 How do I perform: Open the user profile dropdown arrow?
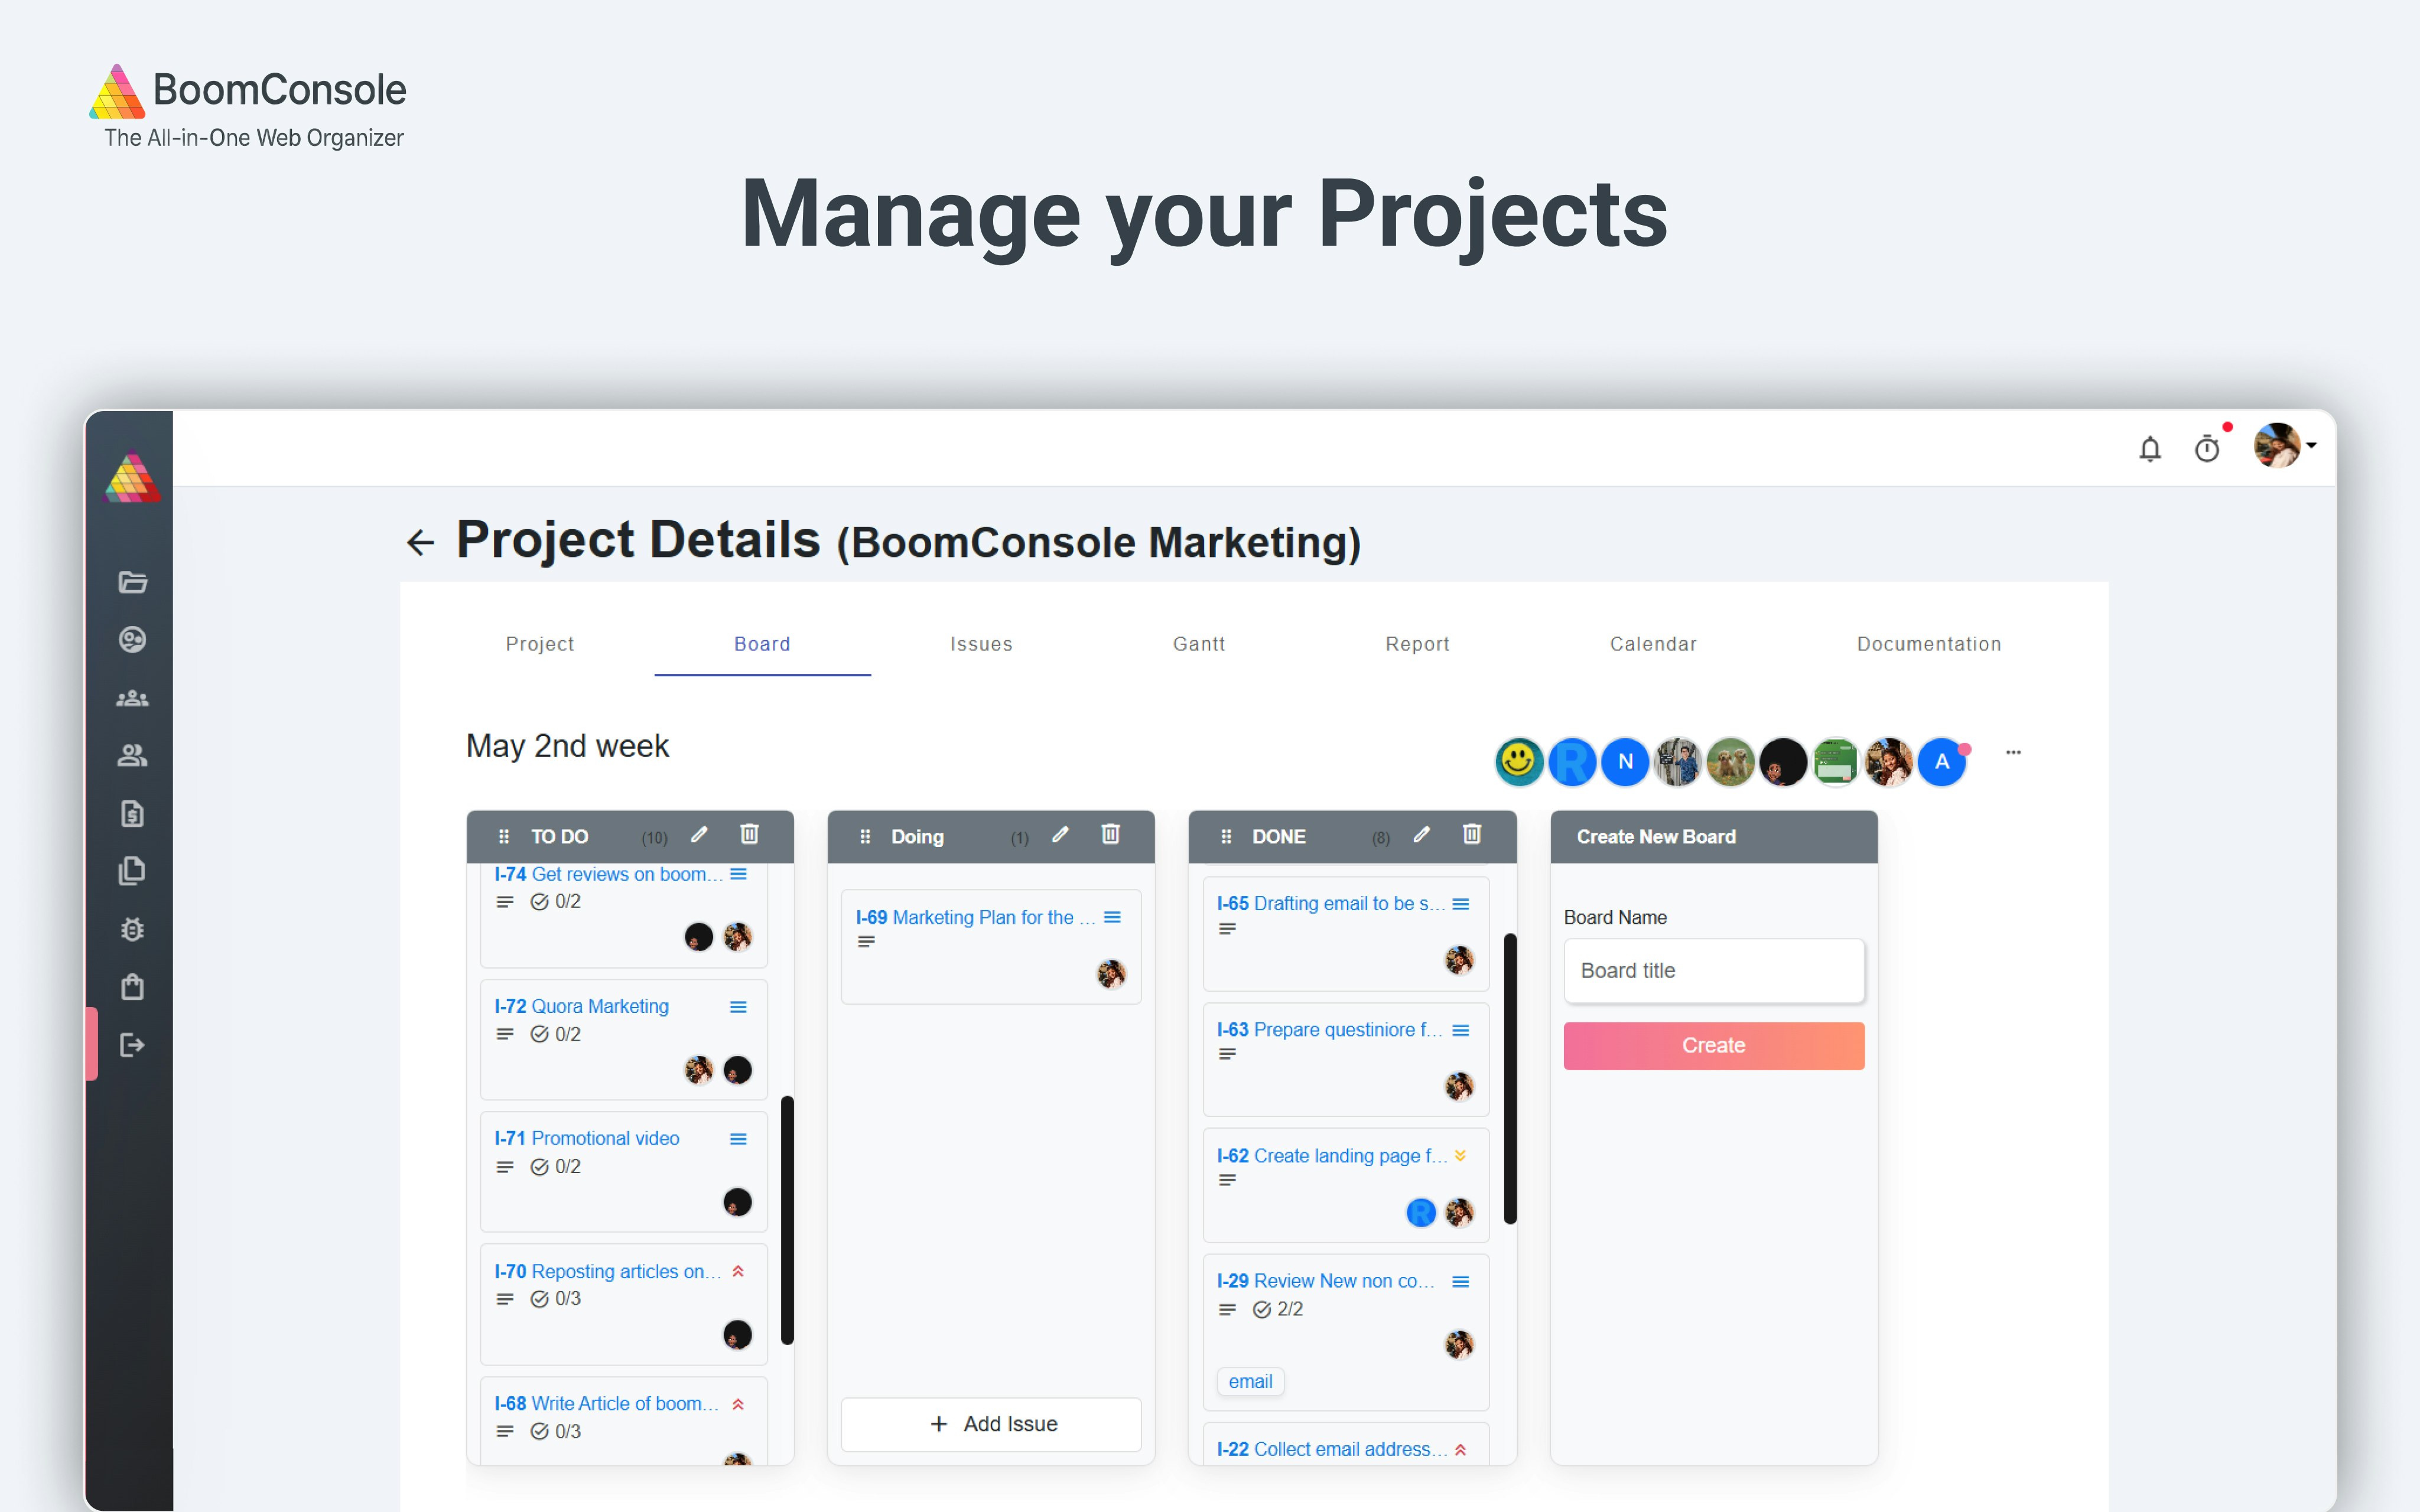[2311, 446]
